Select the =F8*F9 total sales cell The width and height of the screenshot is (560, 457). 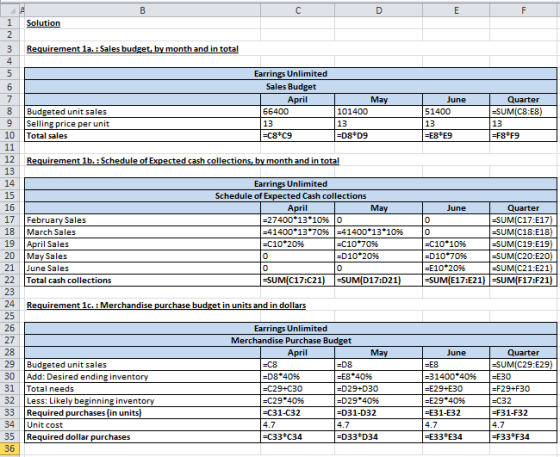pyautogui.click(x=524, y=136)
